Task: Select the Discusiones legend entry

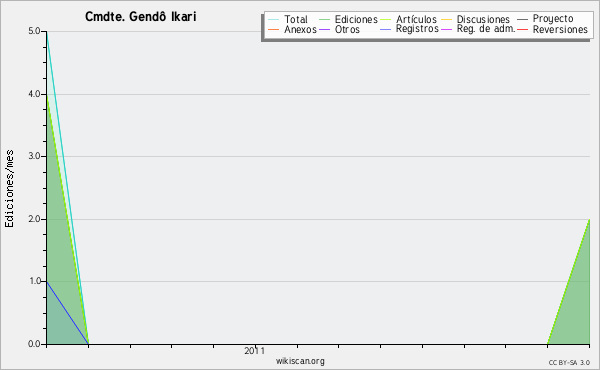Action: (475, 19)
